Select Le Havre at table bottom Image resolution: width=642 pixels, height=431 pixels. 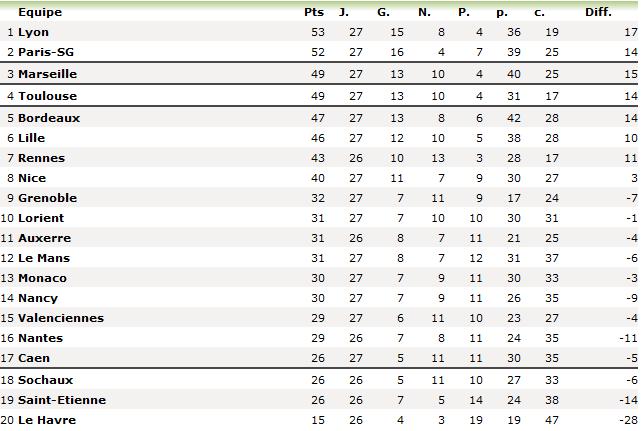click(46, 420)
